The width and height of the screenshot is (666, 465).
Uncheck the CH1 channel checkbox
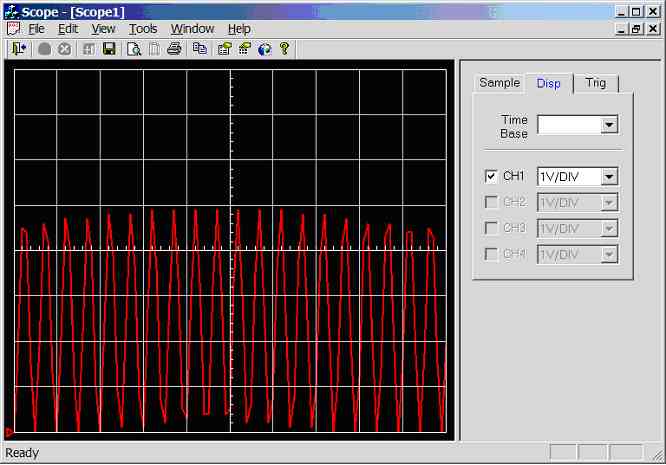491,176
